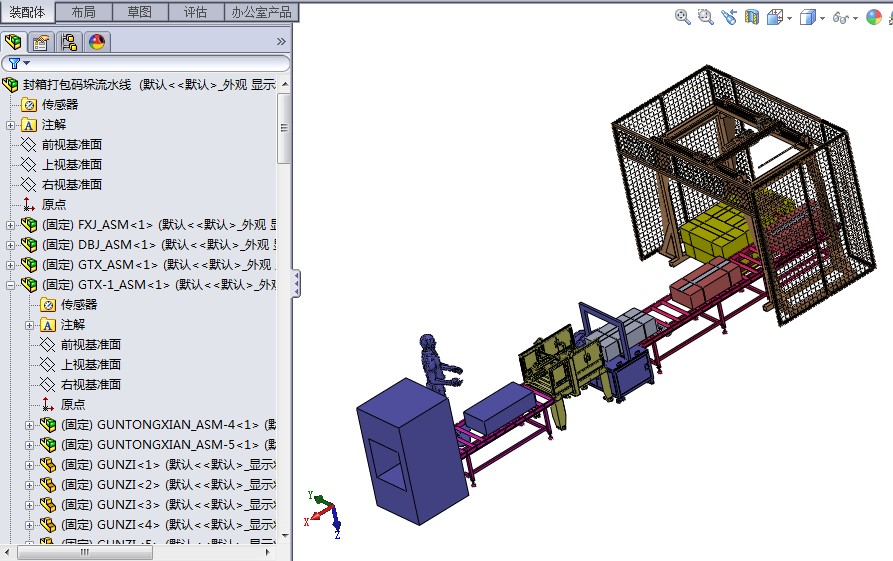Screen dimensions: 893x561
Task: Switch to the 评估 tab
Action: pos(195,12)
